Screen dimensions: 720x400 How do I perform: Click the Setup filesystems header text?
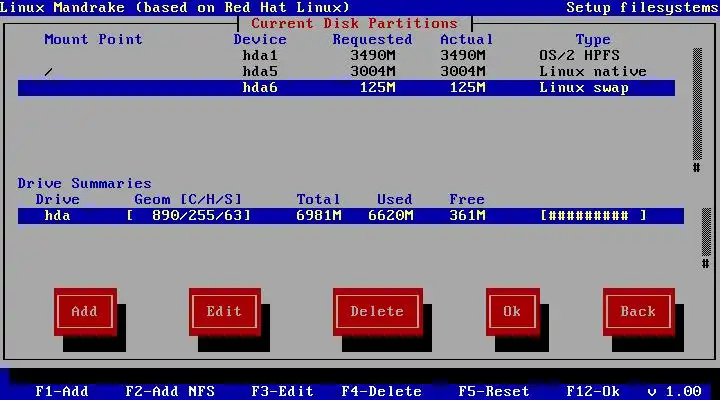[x=642, y=8]
